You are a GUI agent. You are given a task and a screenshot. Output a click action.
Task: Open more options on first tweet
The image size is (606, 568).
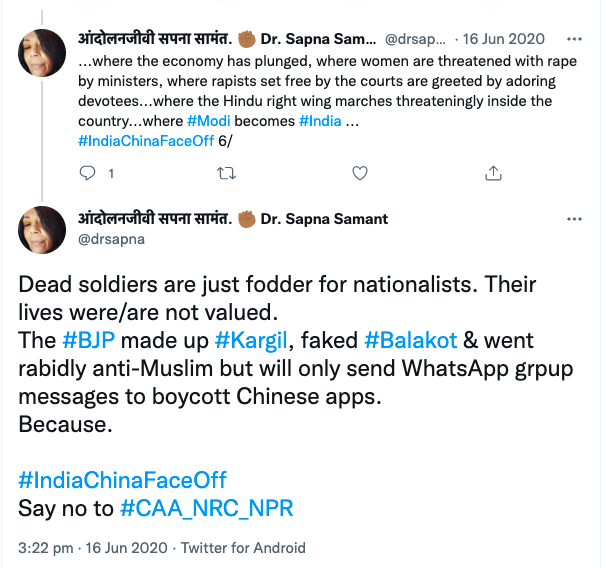574,39
